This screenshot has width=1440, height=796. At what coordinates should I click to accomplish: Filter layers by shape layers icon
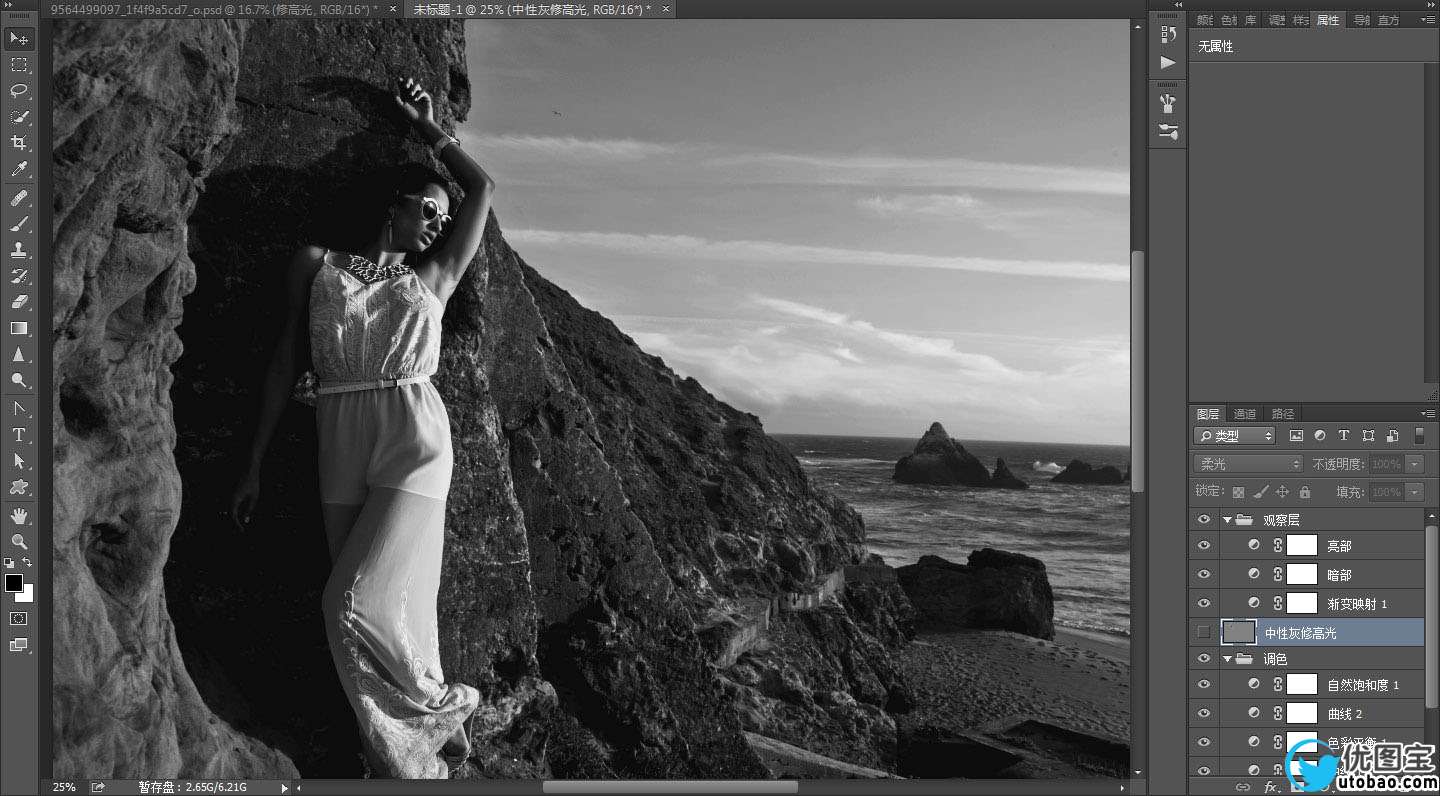click(1367, 436)
